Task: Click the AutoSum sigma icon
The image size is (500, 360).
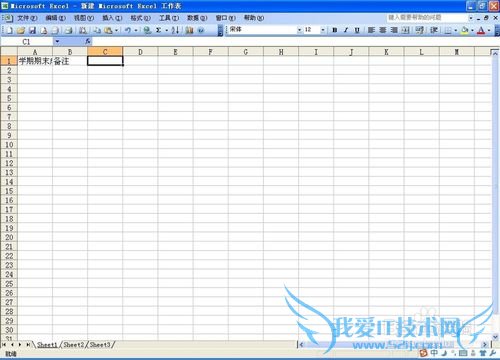Action: pos(159,30)
